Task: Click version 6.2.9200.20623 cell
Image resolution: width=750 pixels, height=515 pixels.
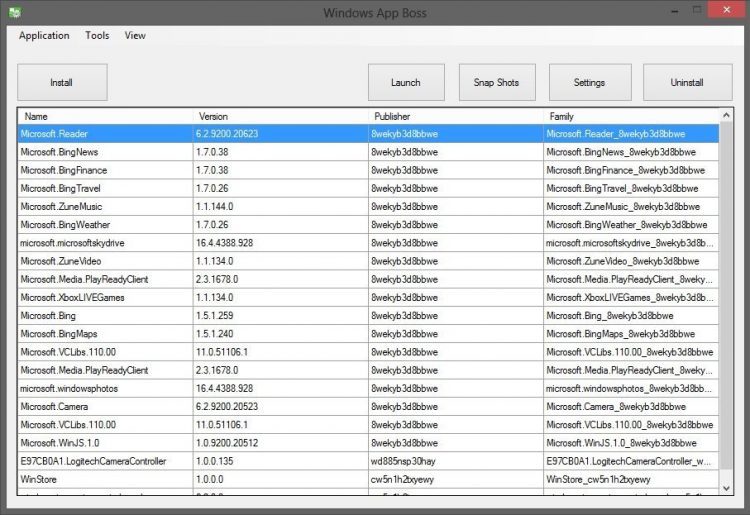Action: [280, 134]
